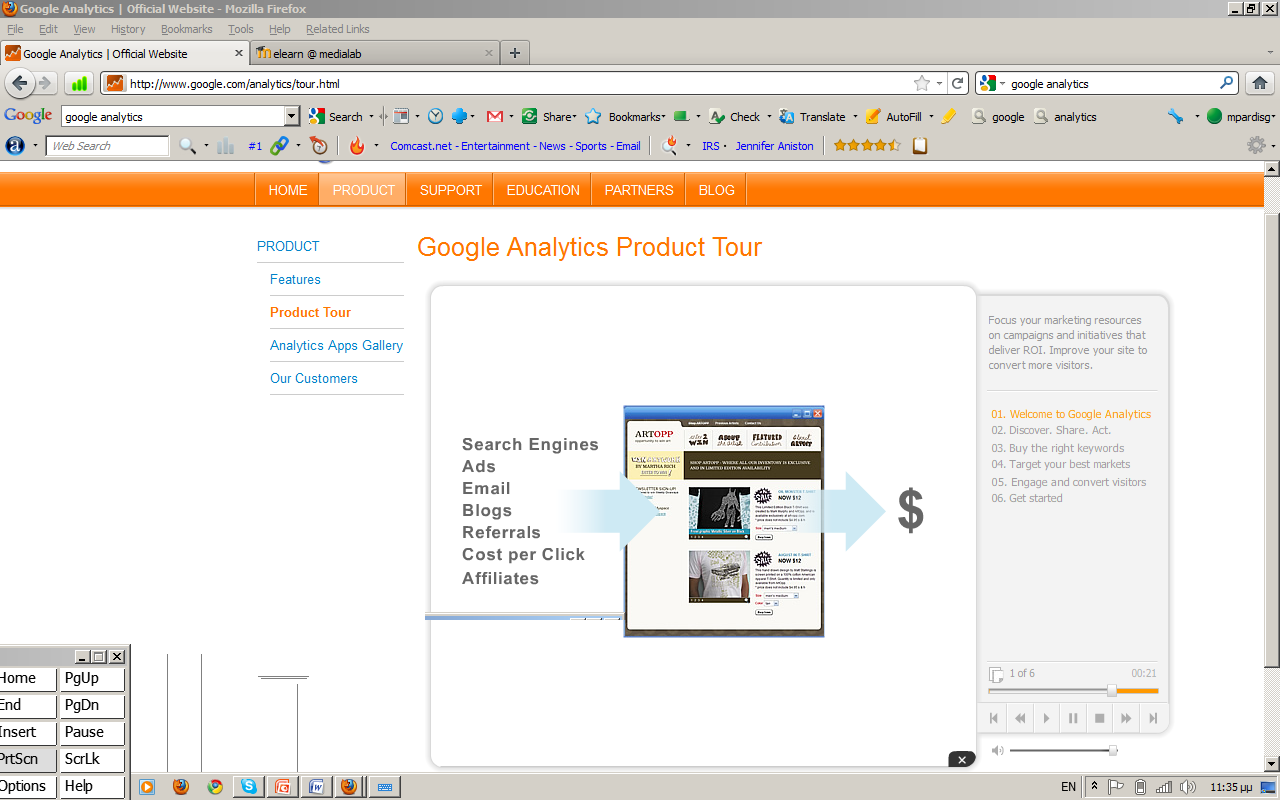The width and height of the screenshot is (1280, 800).
Task: Click the blue plus icon in Google Toolbar
Action: pyautogui.click(x=459, y=116)
